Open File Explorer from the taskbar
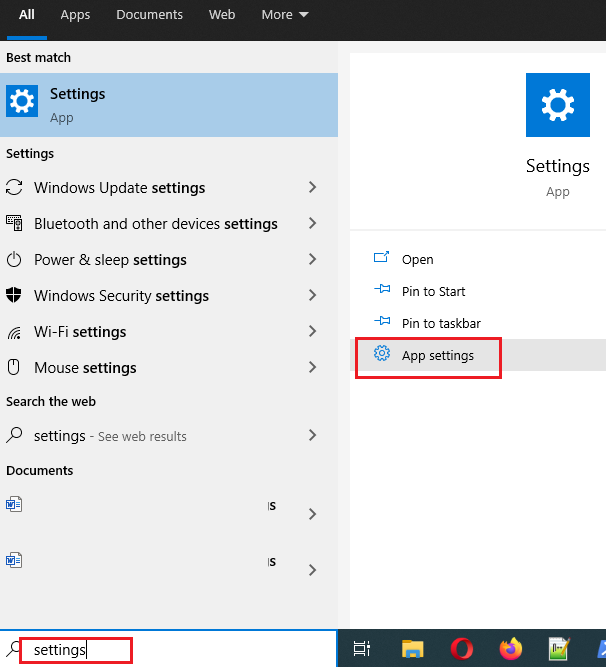Image resolution: width=606 pixels, height=667 pixels. [x=413, y=649]
